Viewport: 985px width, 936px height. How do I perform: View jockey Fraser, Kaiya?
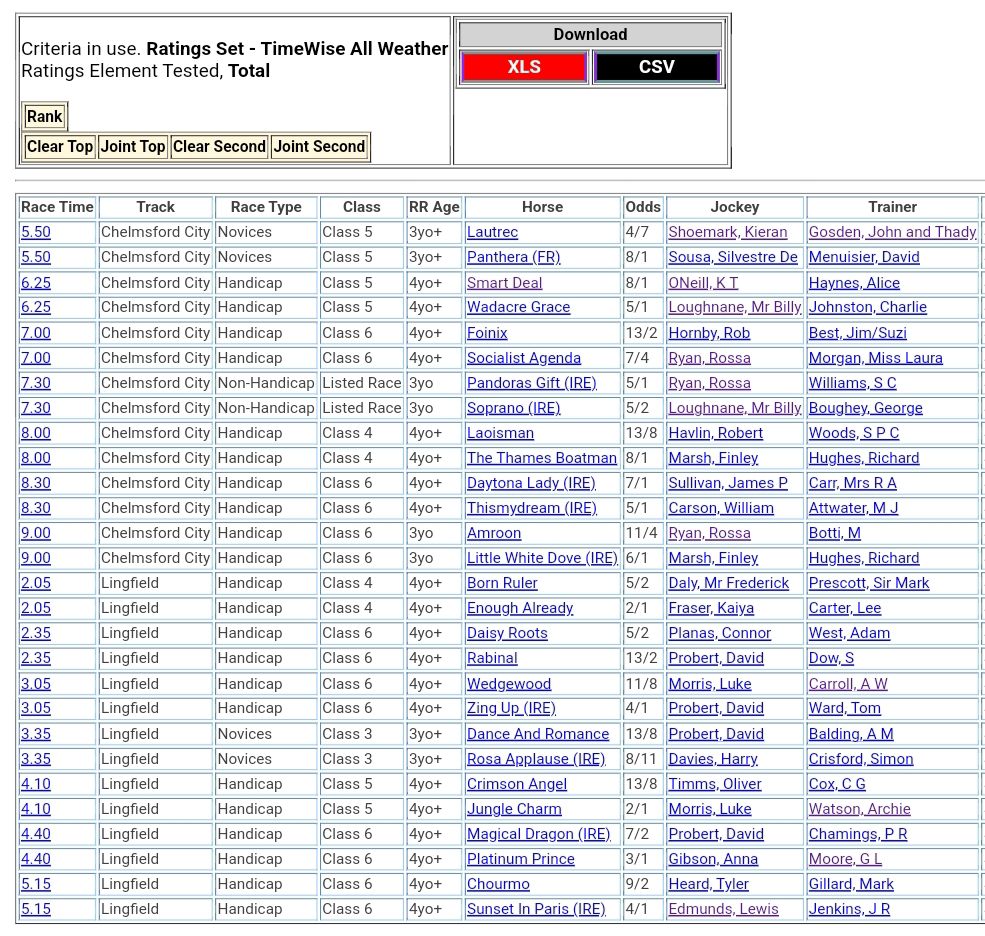[x=711, y=608]
